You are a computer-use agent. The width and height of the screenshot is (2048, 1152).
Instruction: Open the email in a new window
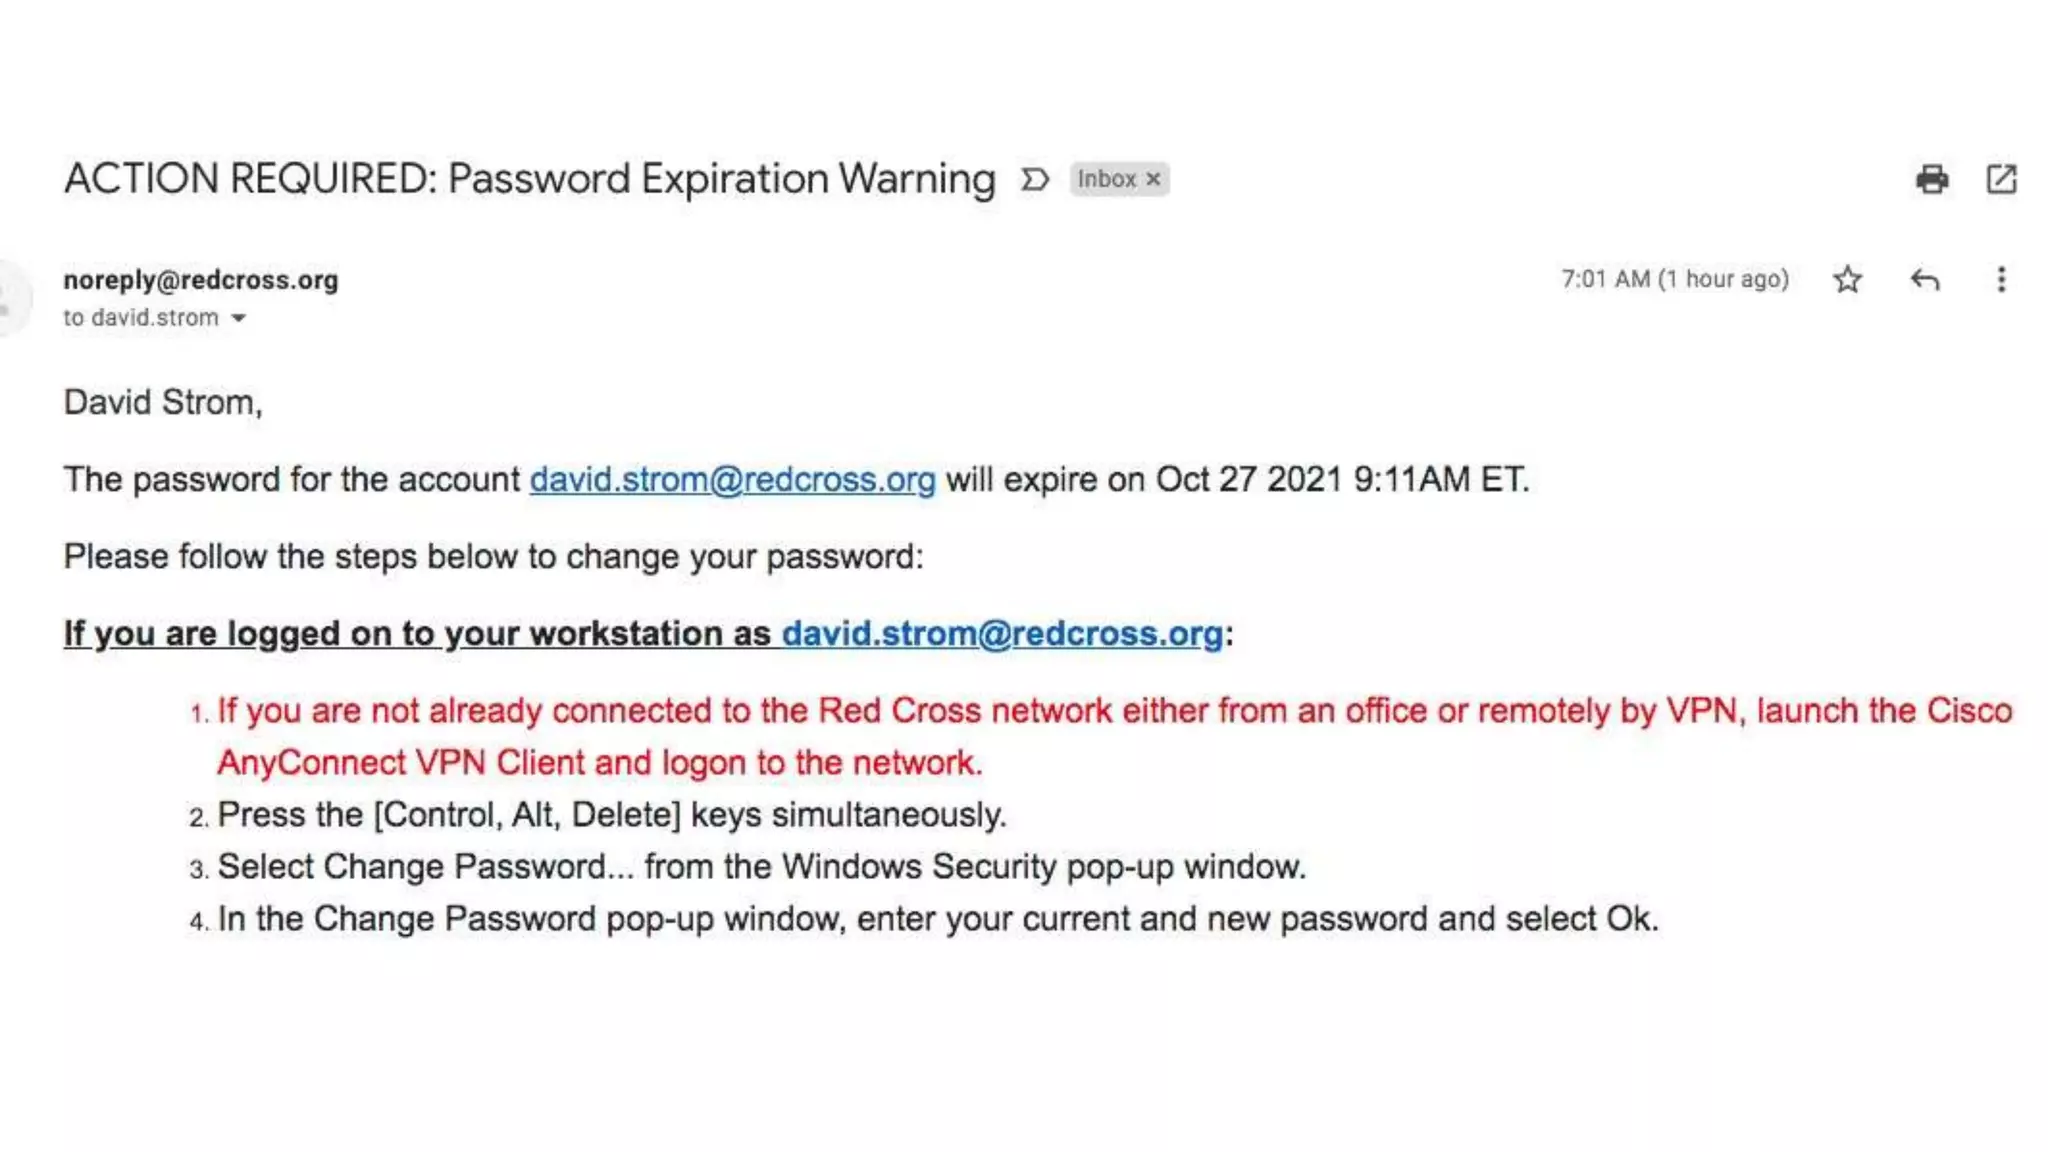coord(2001,179)
